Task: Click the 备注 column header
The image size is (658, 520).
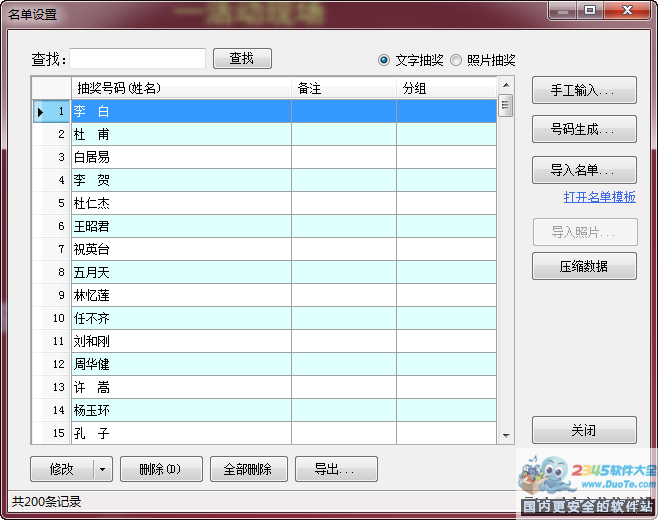Action: point(344,88)
